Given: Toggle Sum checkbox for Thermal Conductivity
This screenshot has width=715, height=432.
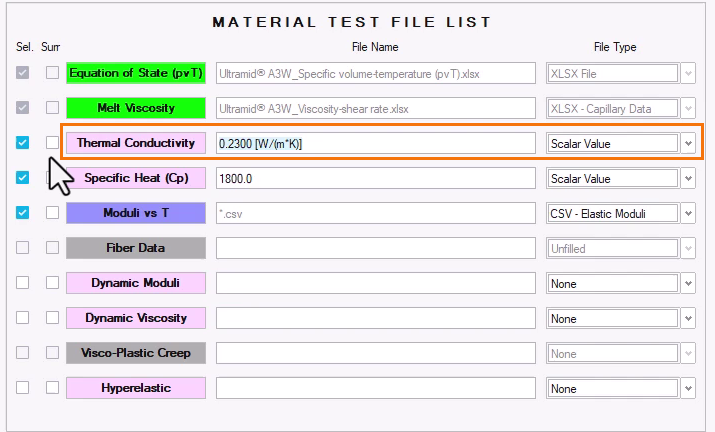Looking at the screenshot, I should [x=52, y=143].
